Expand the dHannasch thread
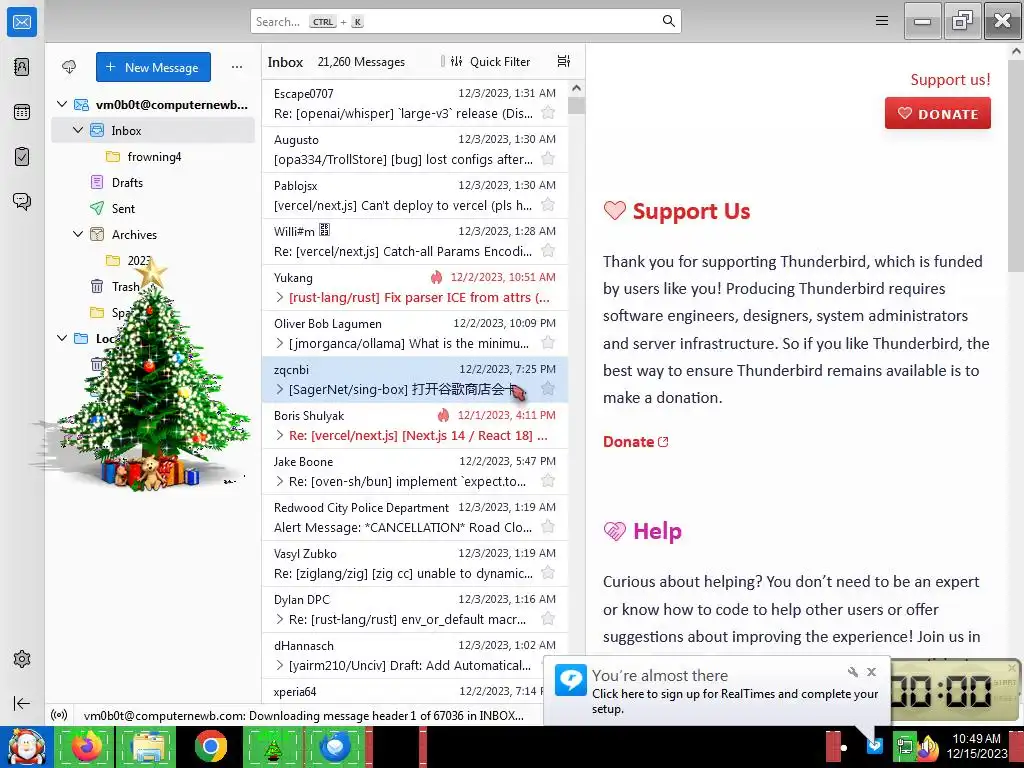 [280, 665]
